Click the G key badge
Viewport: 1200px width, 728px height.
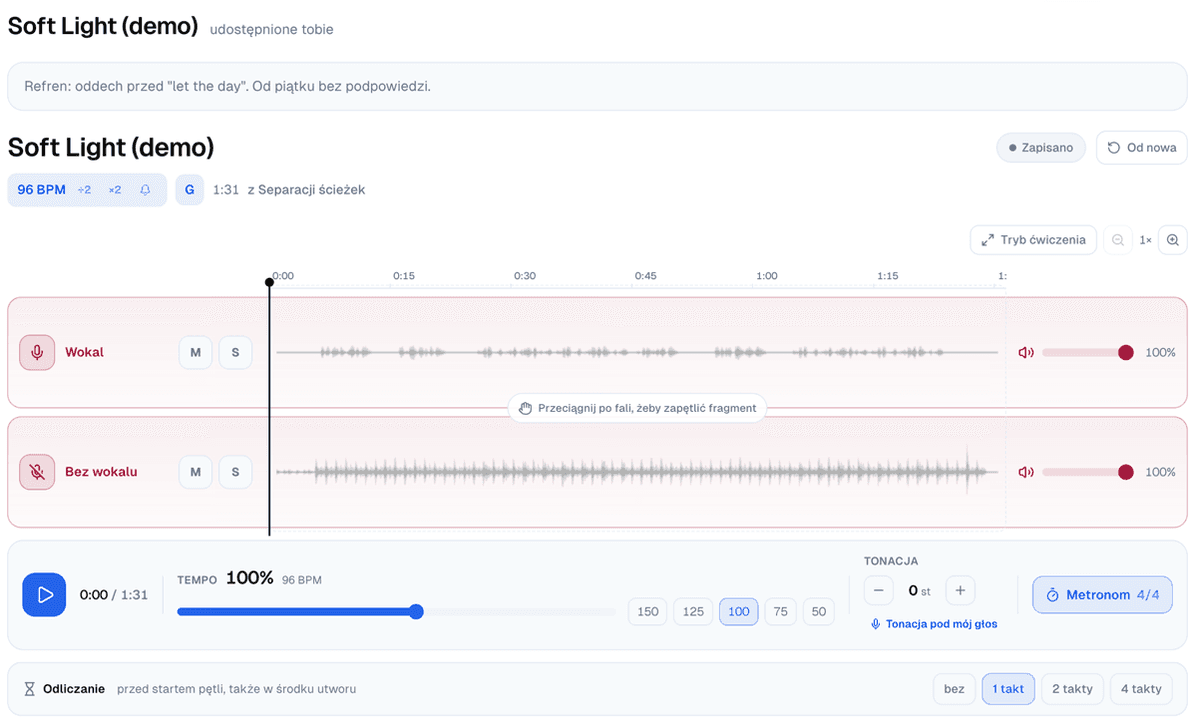click(190, 190)
